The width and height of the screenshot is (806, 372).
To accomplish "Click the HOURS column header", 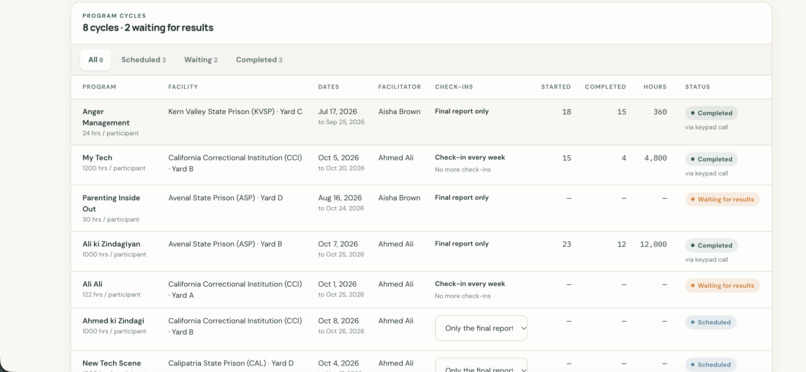I will click(x=655, y=87).
